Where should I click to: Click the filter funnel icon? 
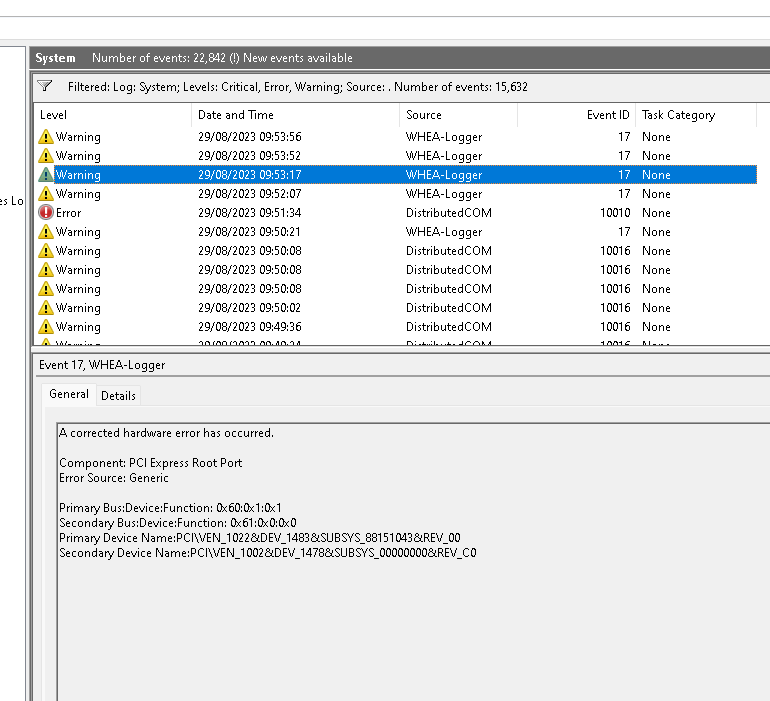coord(45,86)
